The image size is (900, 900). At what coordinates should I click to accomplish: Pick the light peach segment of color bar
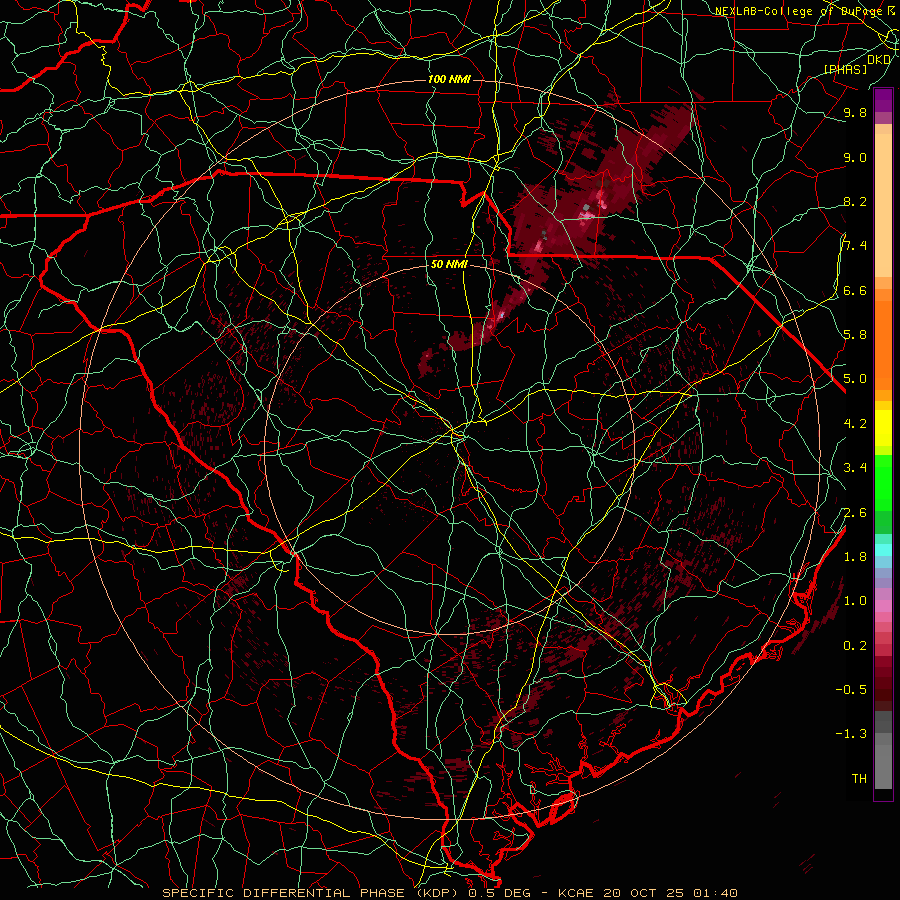[x=883, y=207]
